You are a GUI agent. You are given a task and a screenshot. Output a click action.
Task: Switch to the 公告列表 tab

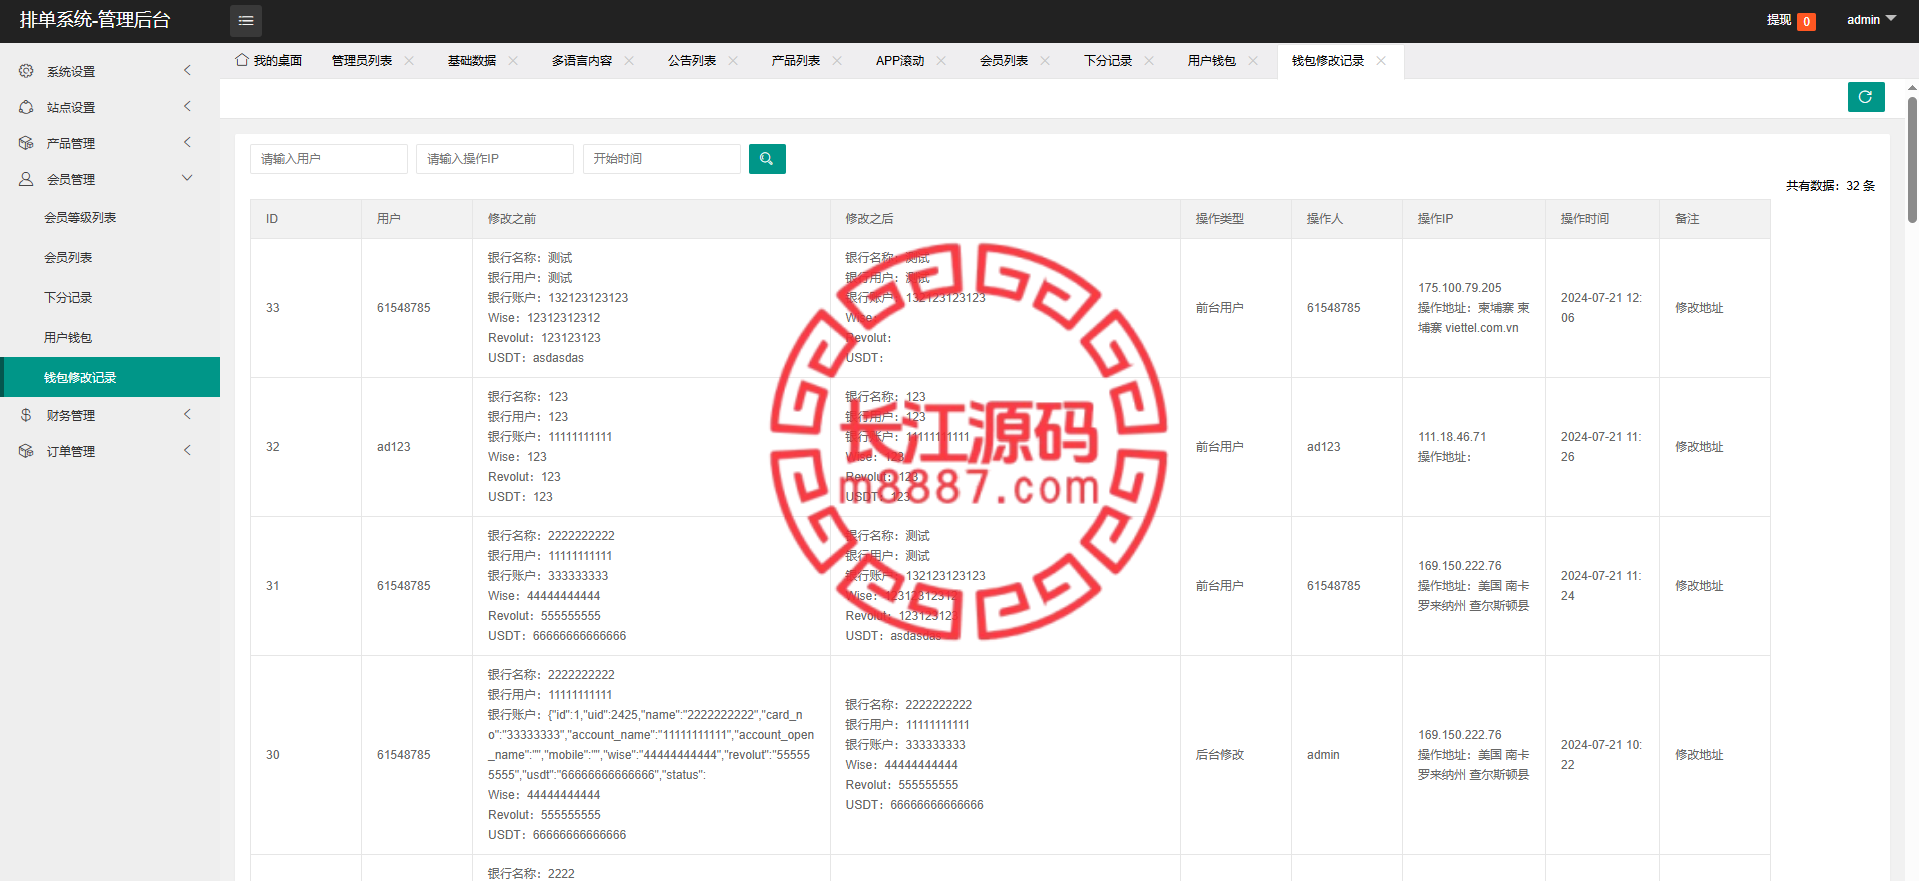[x=692, y=61]
